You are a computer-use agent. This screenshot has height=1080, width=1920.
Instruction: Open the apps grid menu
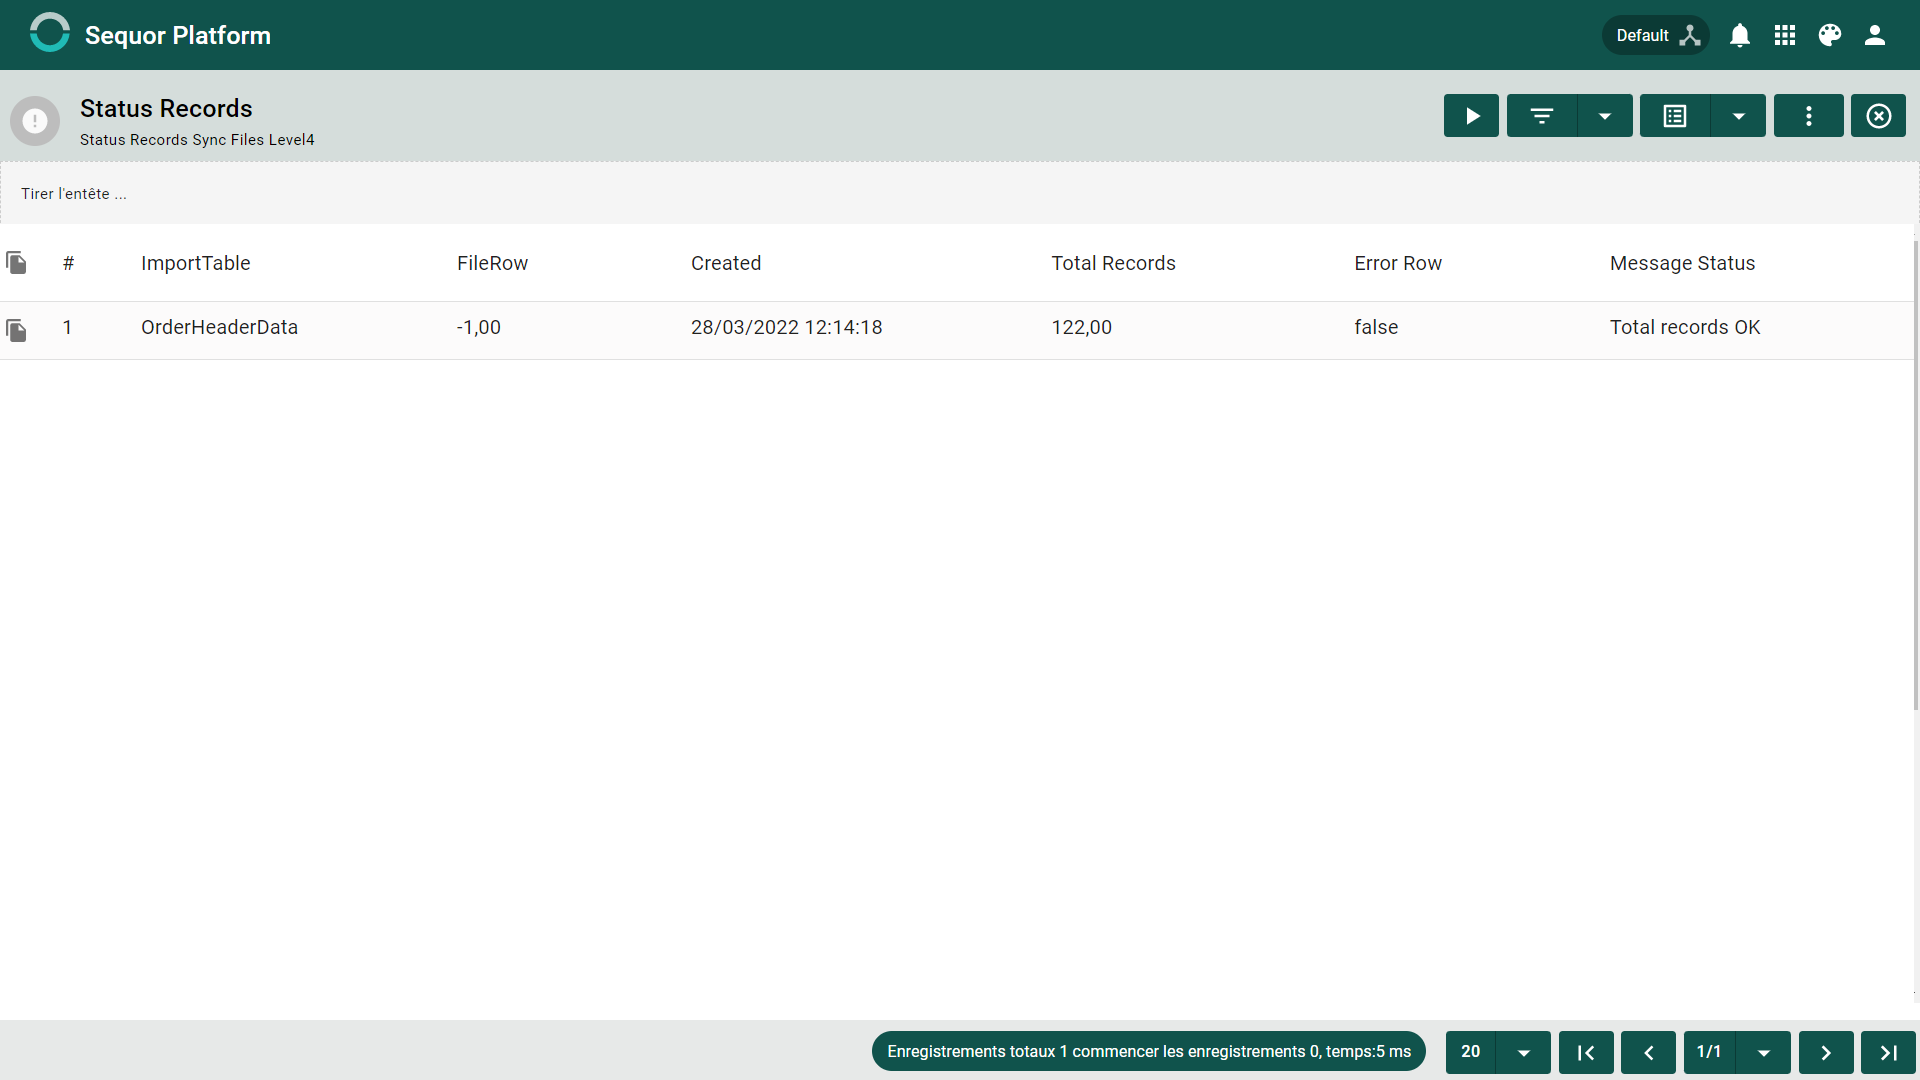point(1785,35)
